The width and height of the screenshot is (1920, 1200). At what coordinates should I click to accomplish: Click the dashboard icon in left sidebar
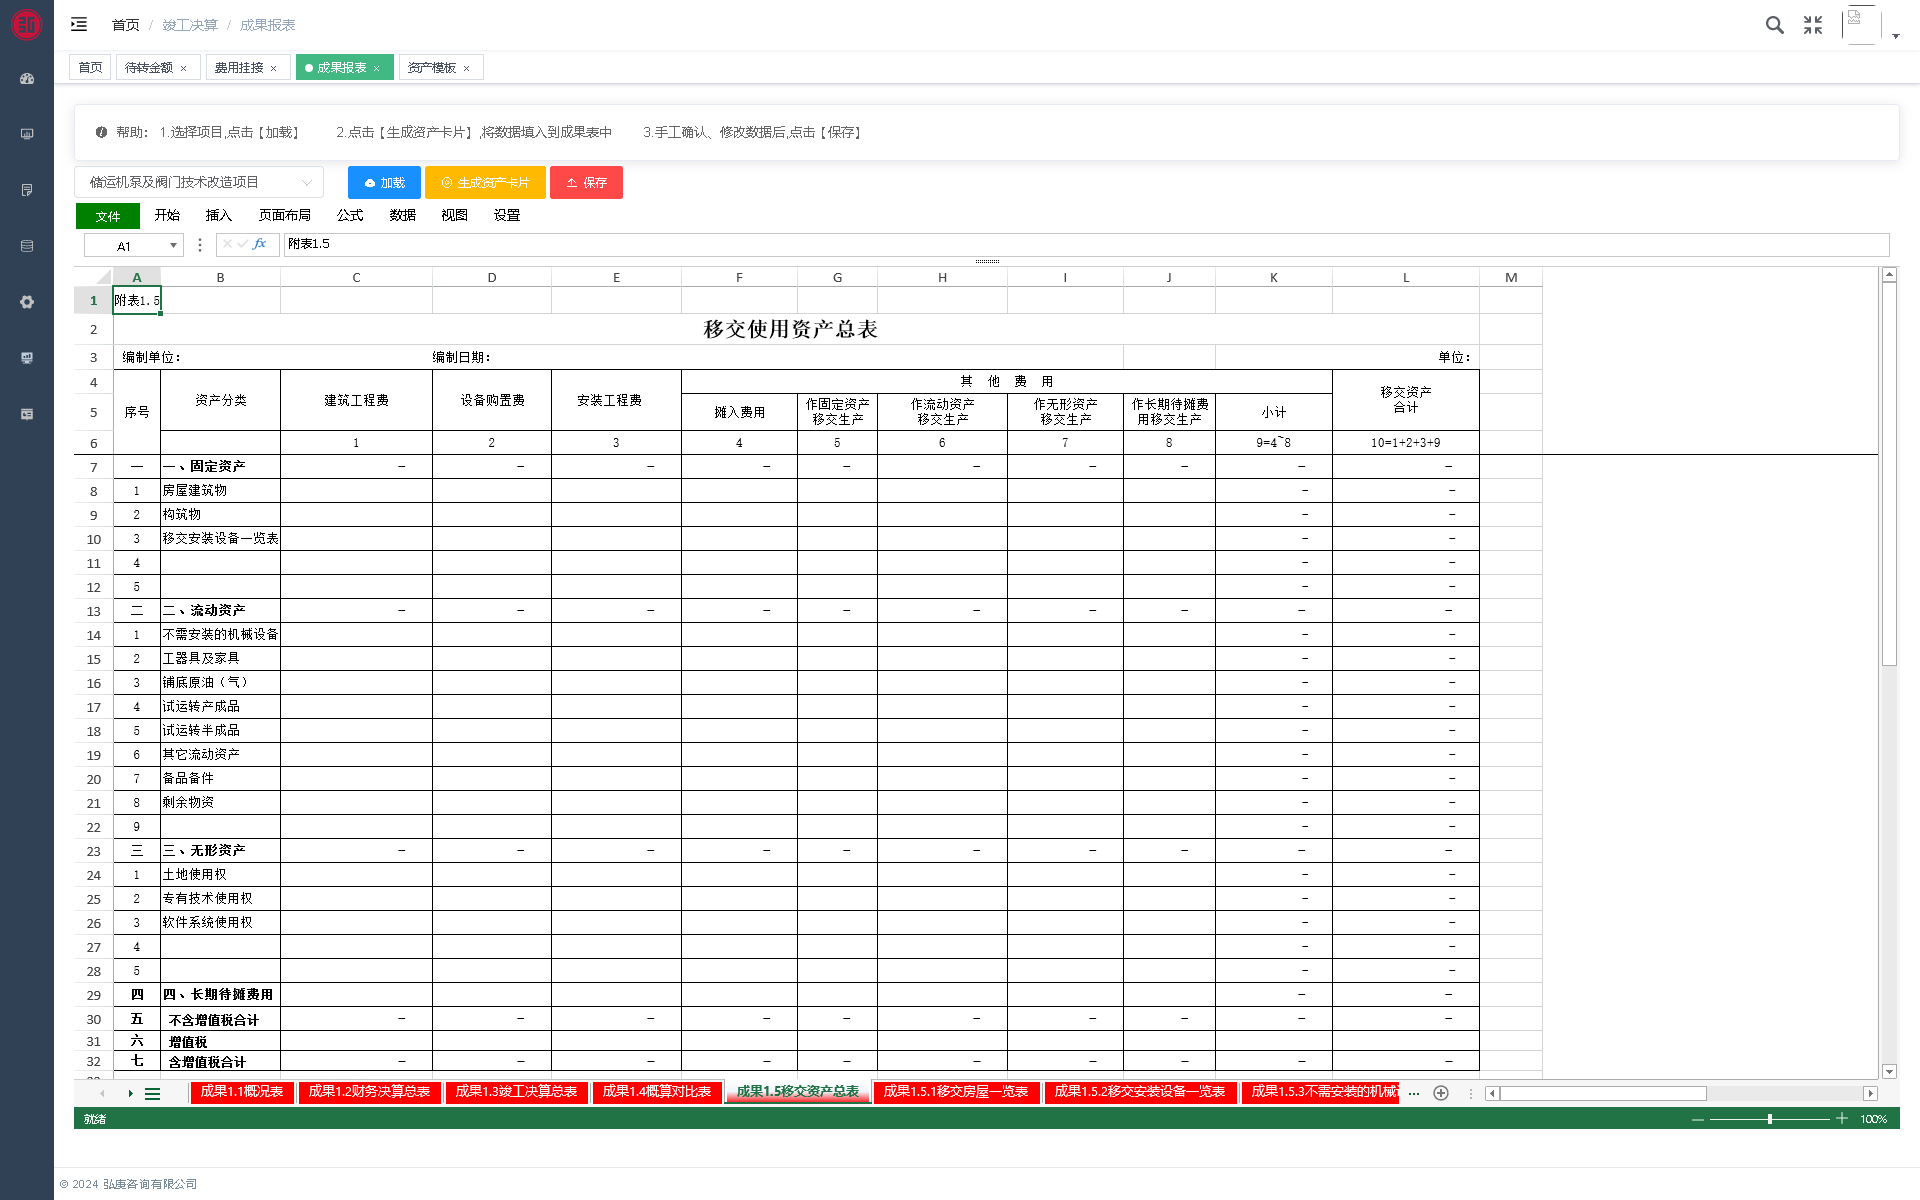[x=27, y=78]
